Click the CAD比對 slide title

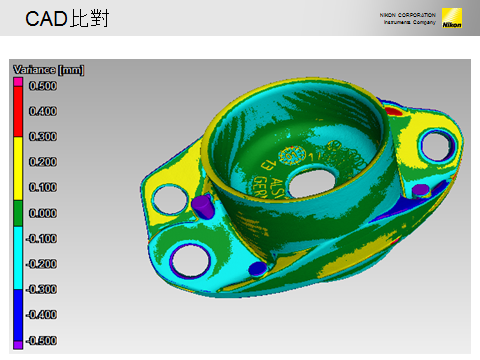67,18
